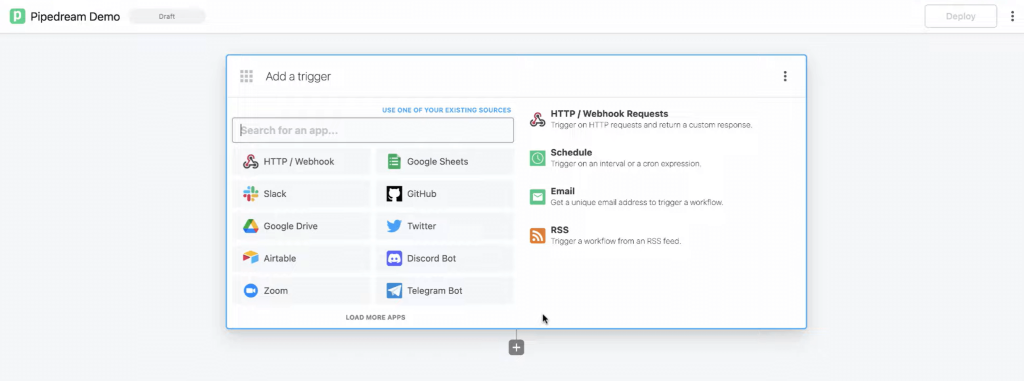
Task: Open the trigger card three-dot menu
Action: coord(785,76)
